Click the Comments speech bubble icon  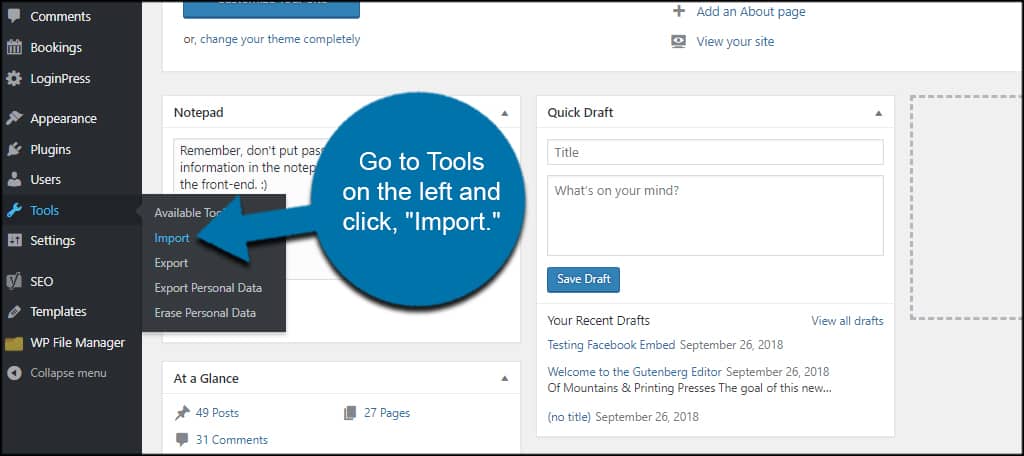pyautogui.click(x=14, y=16)
